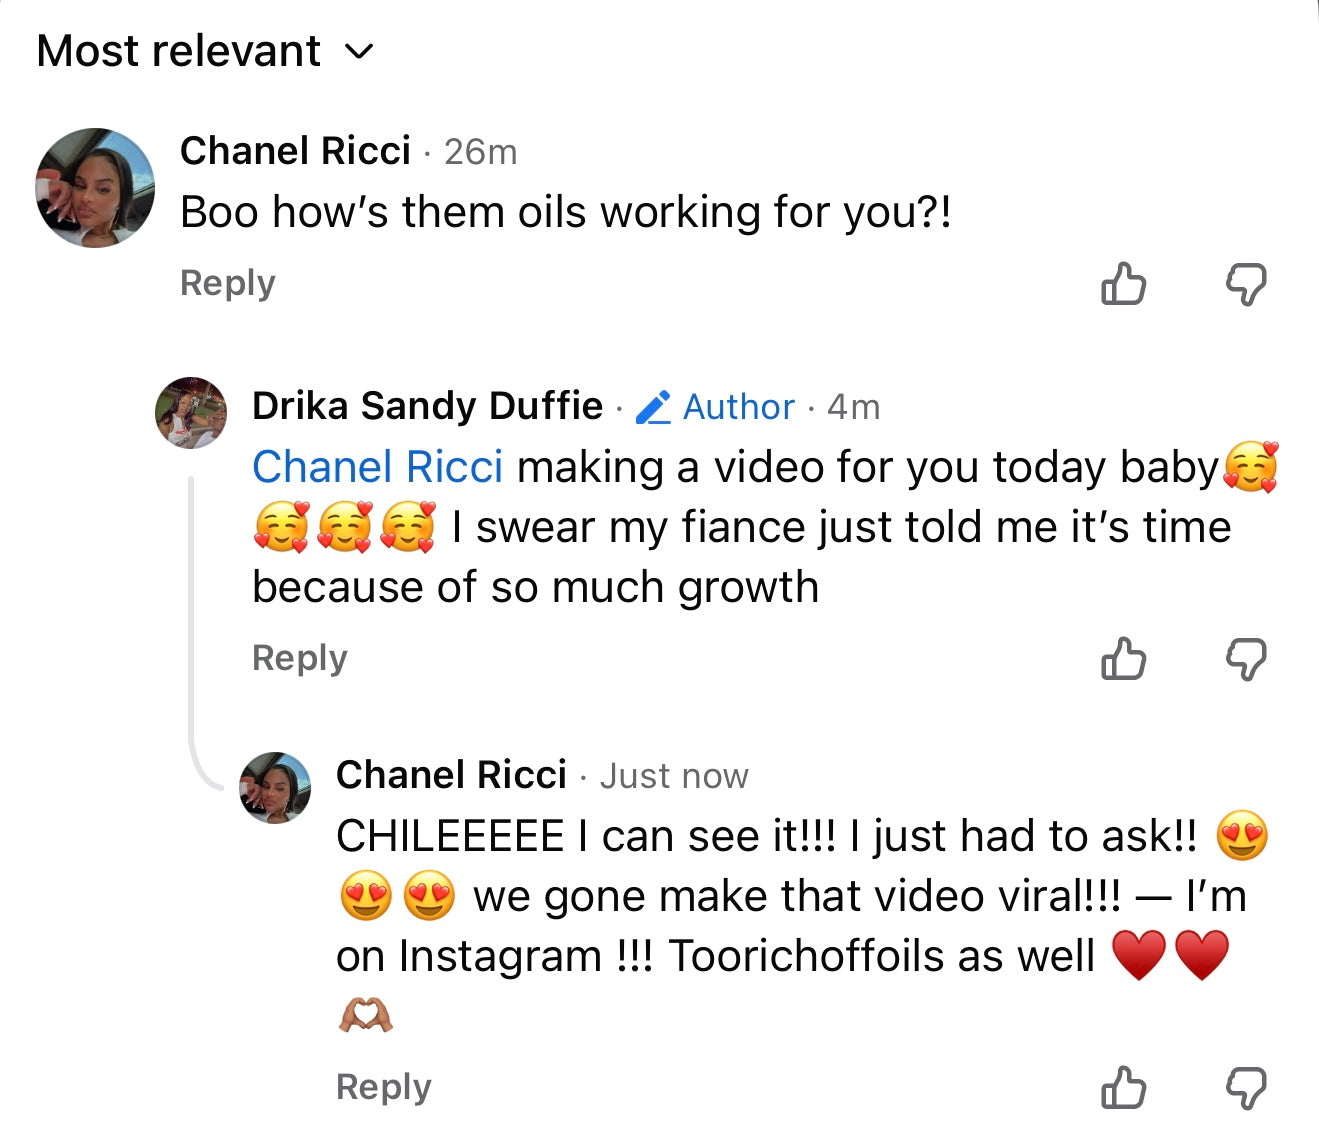The width and height of the screenshot is (1319, 1147).
Task: Reply to the CHILEEEEE comment
Action: click(383, 1087)
